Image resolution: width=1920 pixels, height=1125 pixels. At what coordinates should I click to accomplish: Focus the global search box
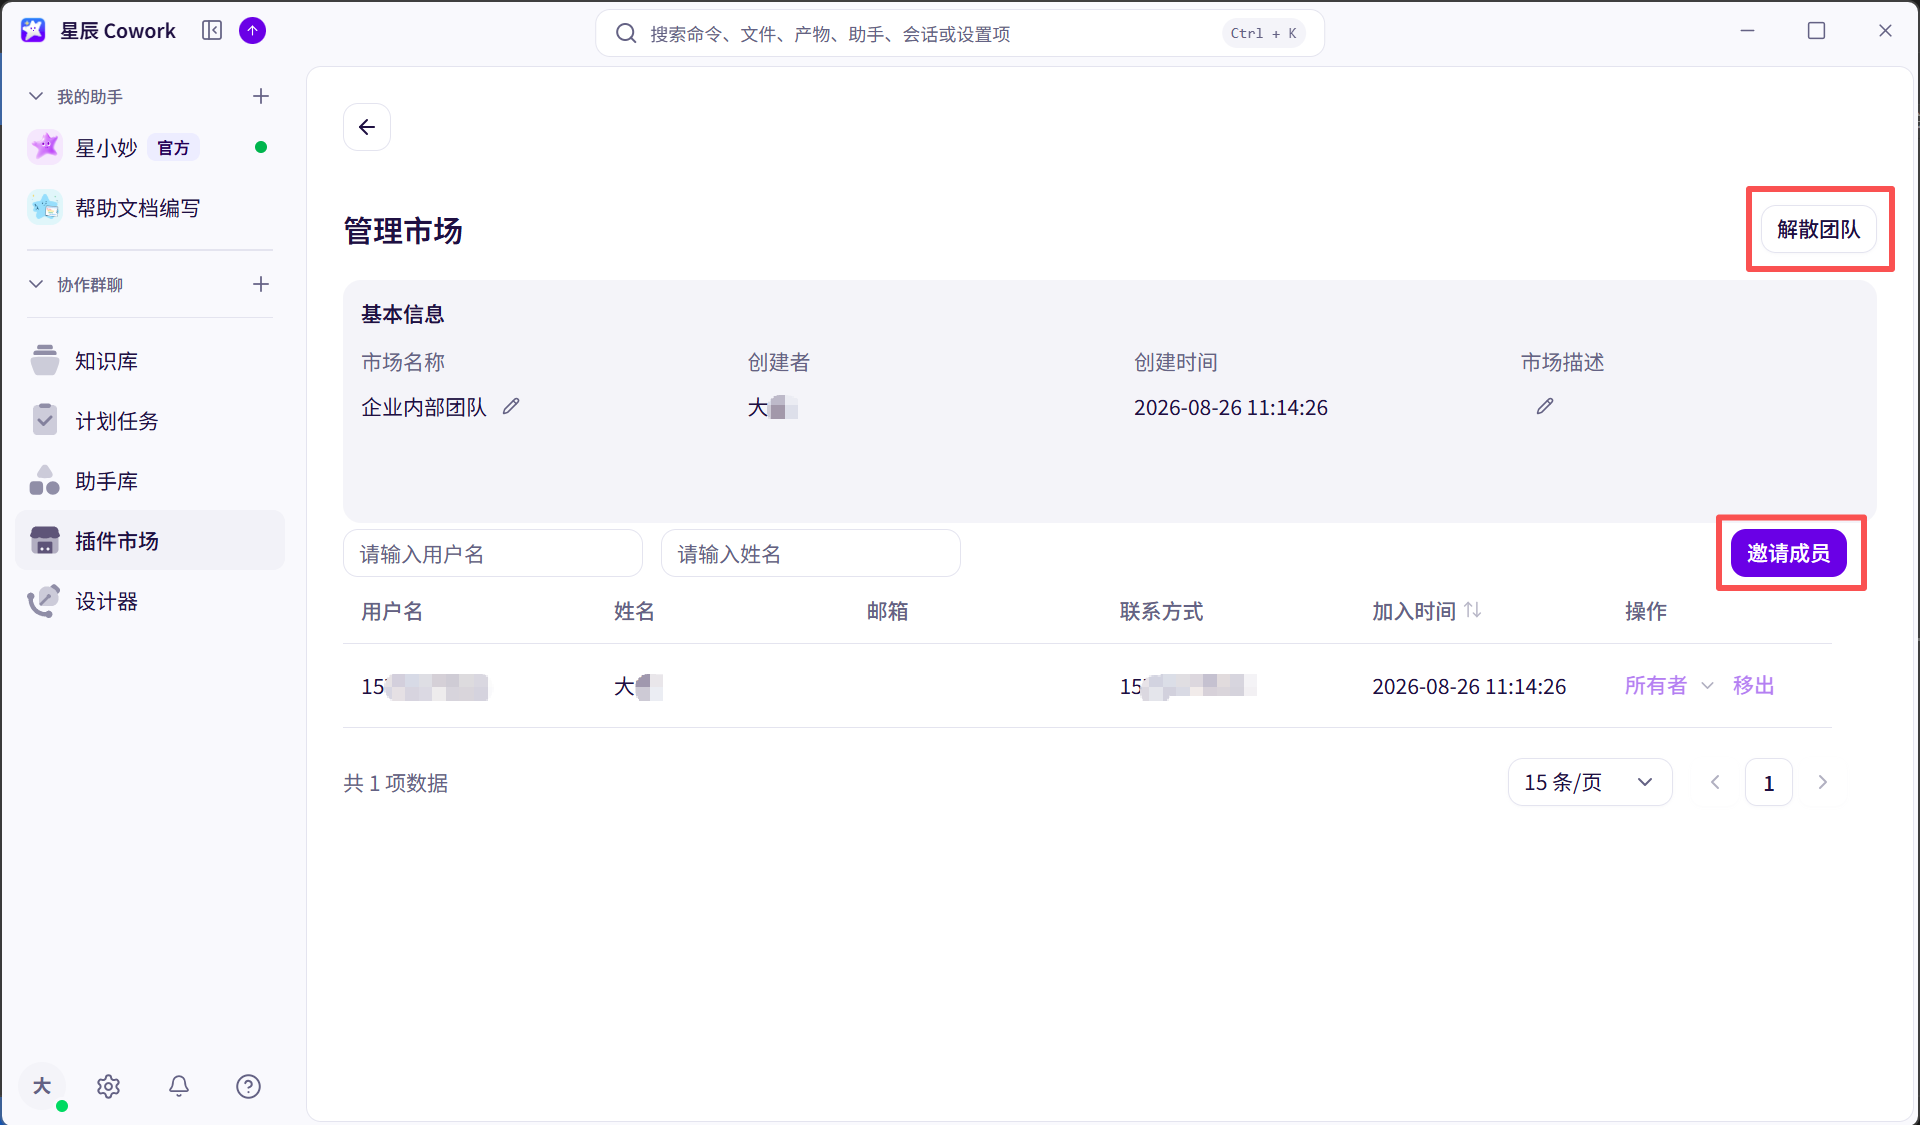coord(960,34)
